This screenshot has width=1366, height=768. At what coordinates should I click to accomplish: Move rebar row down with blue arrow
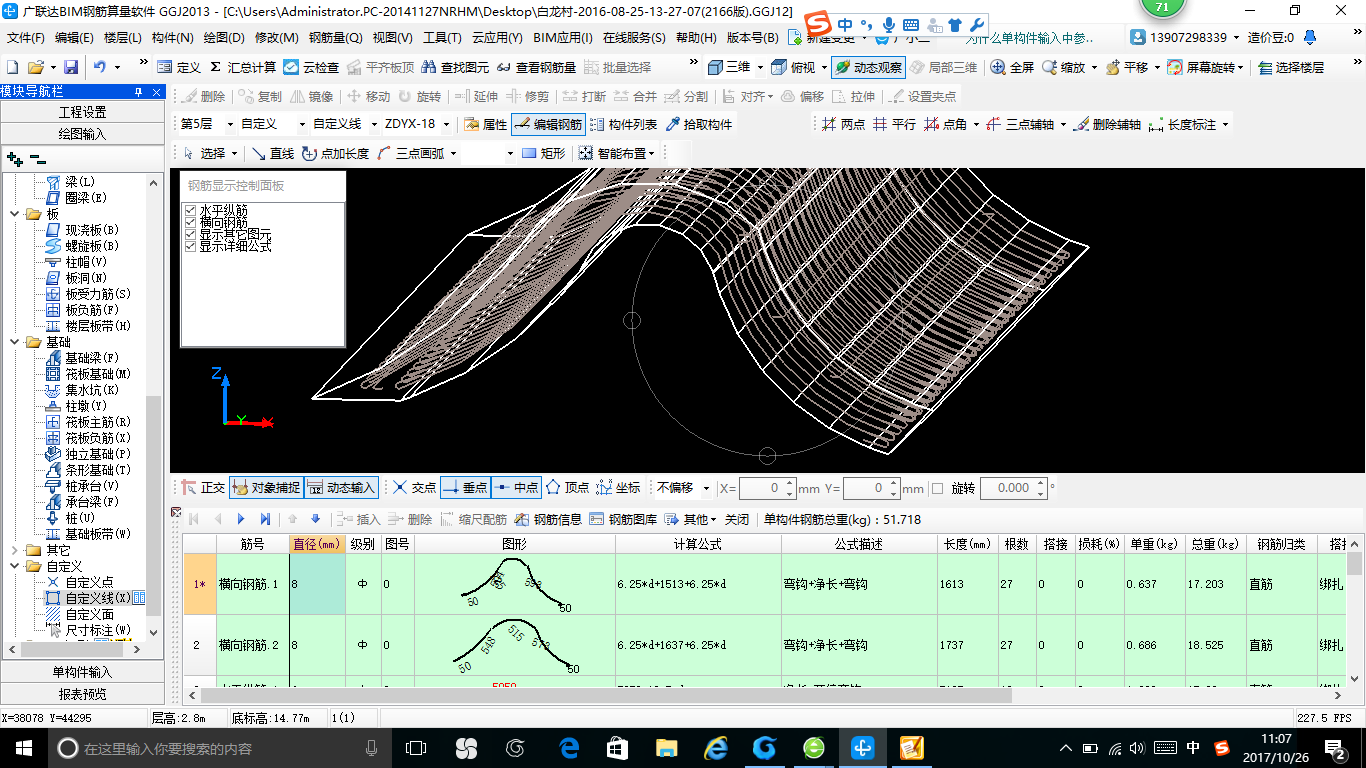coord(316,519)
